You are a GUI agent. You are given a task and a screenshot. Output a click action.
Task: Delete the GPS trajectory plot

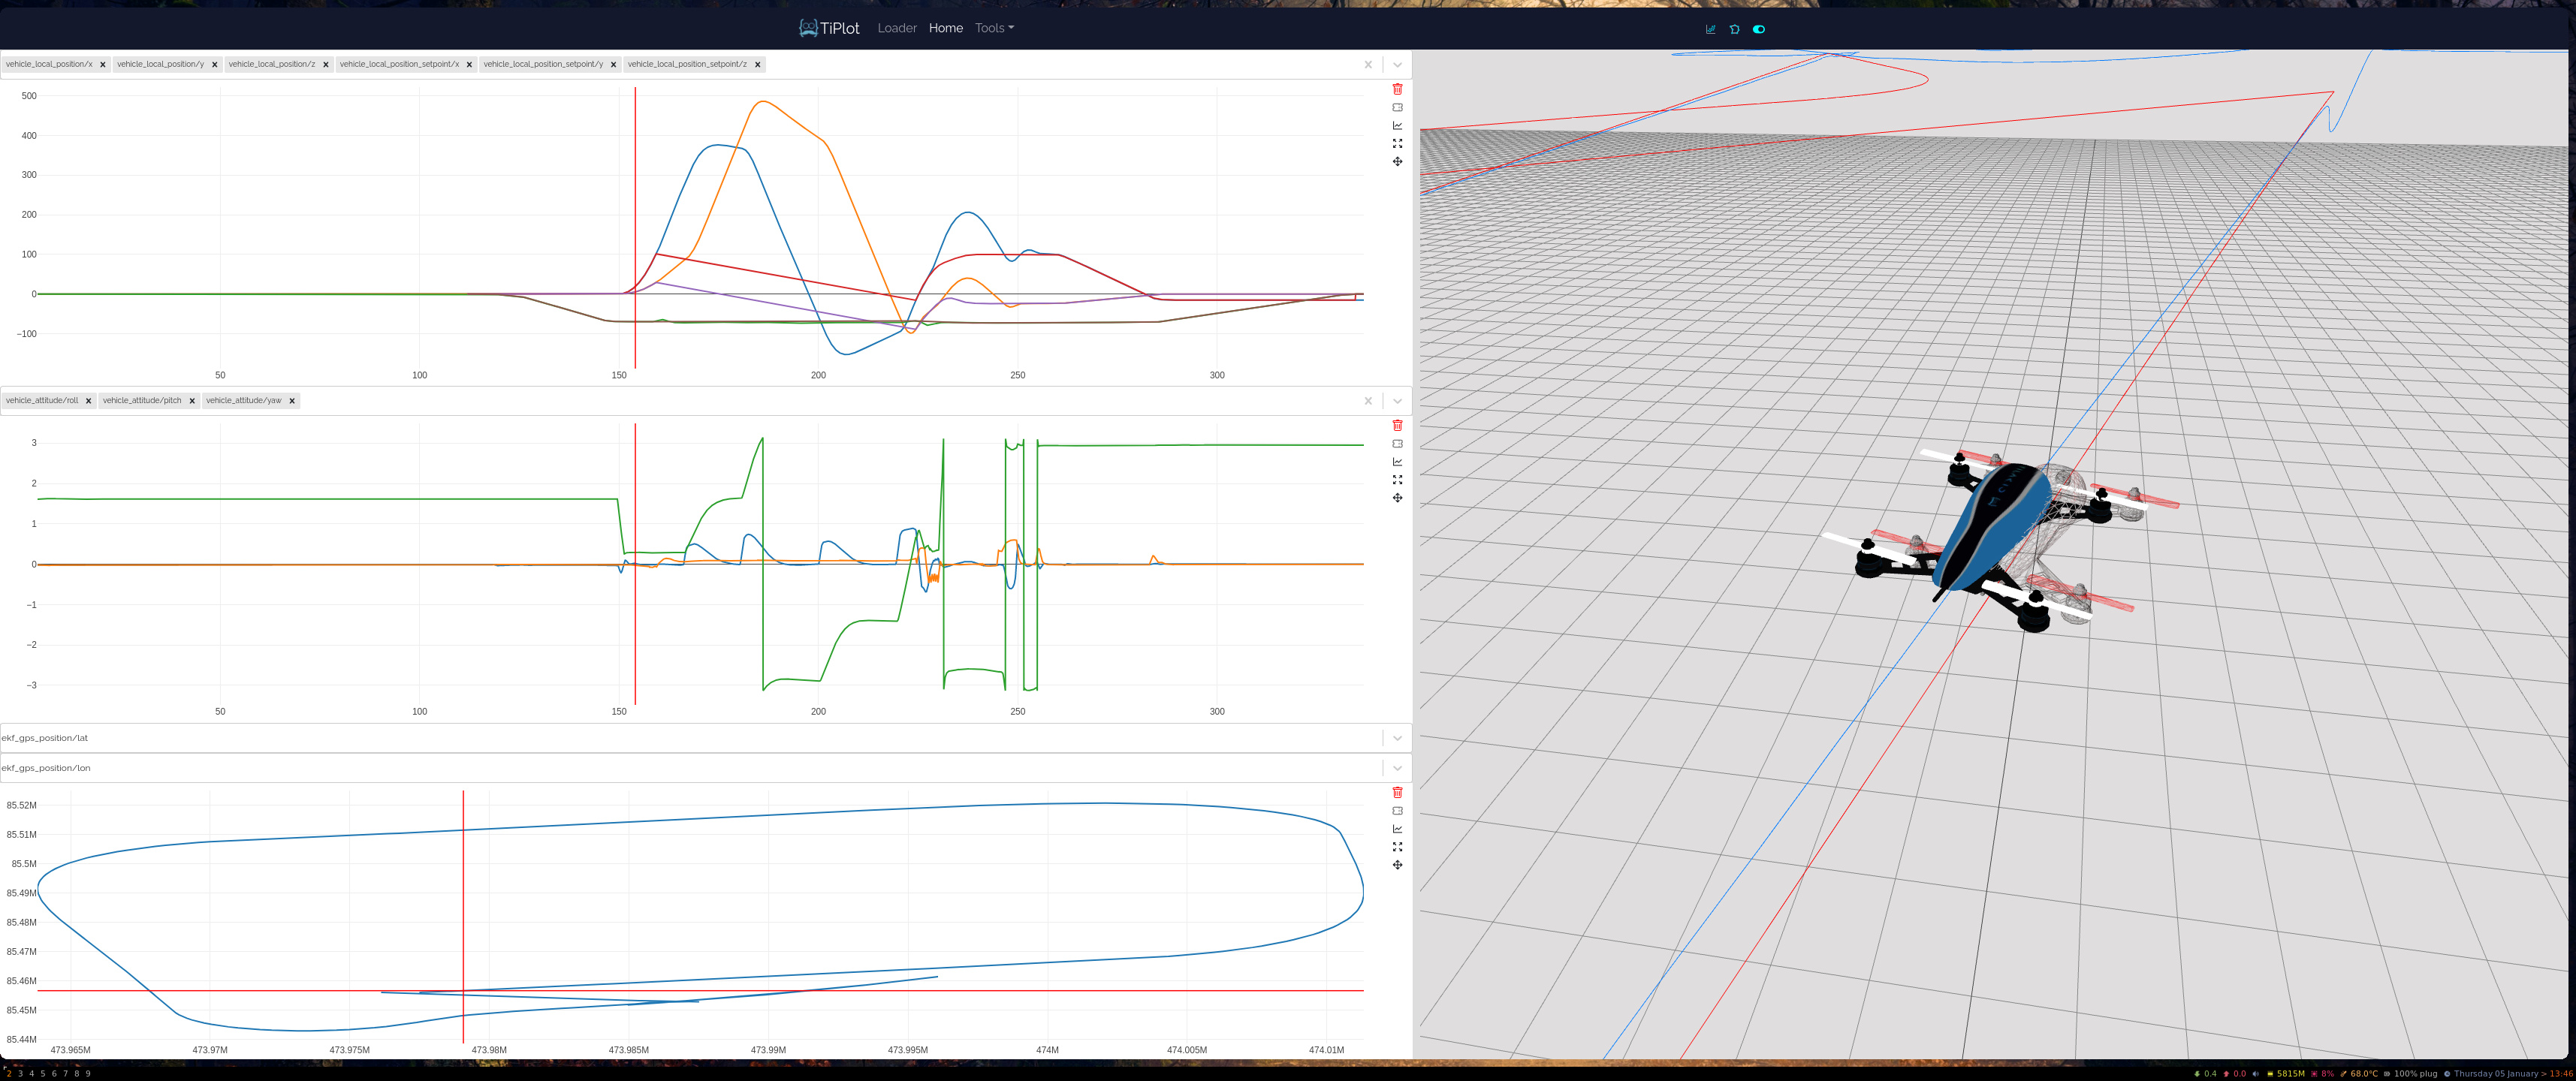point(1397,792)
